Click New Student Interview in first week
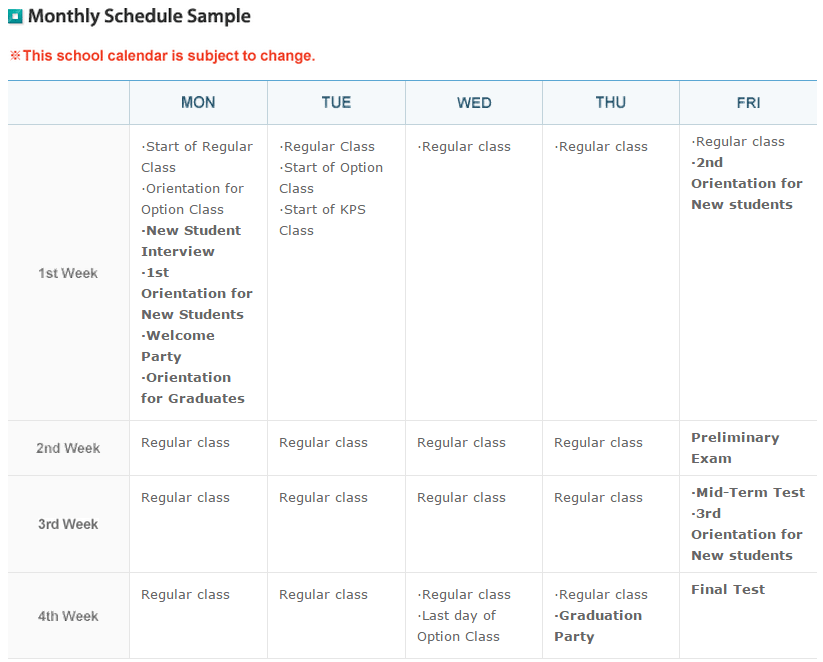Screen dimensions: 823x662 [191, 241]
